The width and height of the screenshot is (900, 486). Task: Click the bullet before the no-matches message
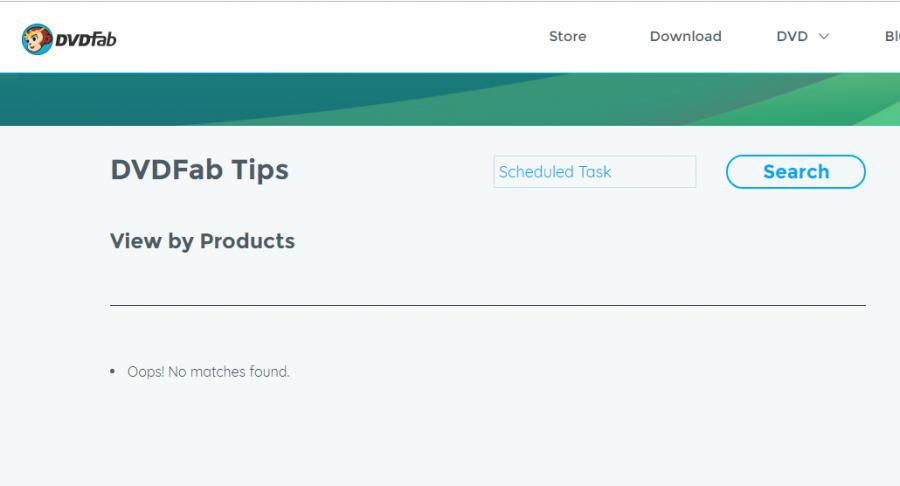click(x=112, y=372)
